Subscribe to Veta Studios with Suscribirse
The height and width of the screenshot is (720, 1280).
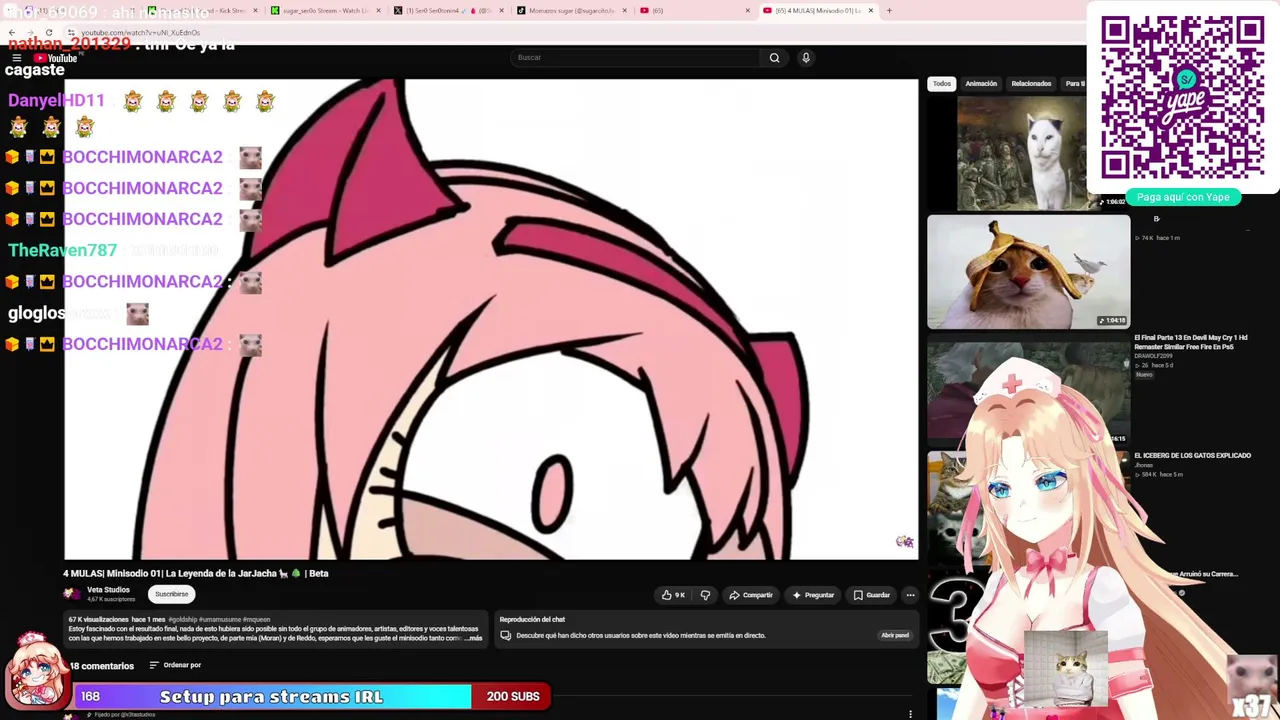point(171,594)
